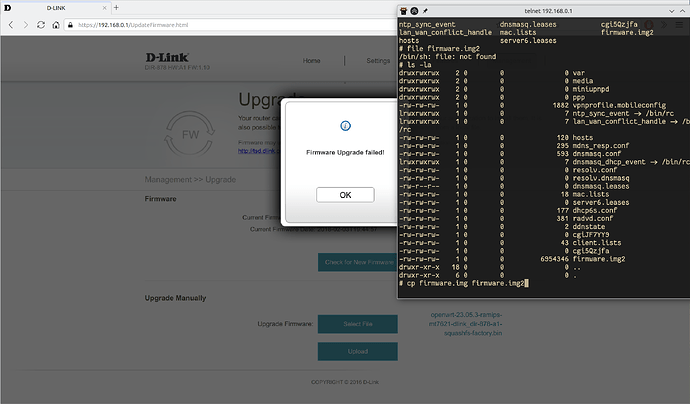Click the Select File button
This screenshot has height=404, width=690.
tap(358, 324)
